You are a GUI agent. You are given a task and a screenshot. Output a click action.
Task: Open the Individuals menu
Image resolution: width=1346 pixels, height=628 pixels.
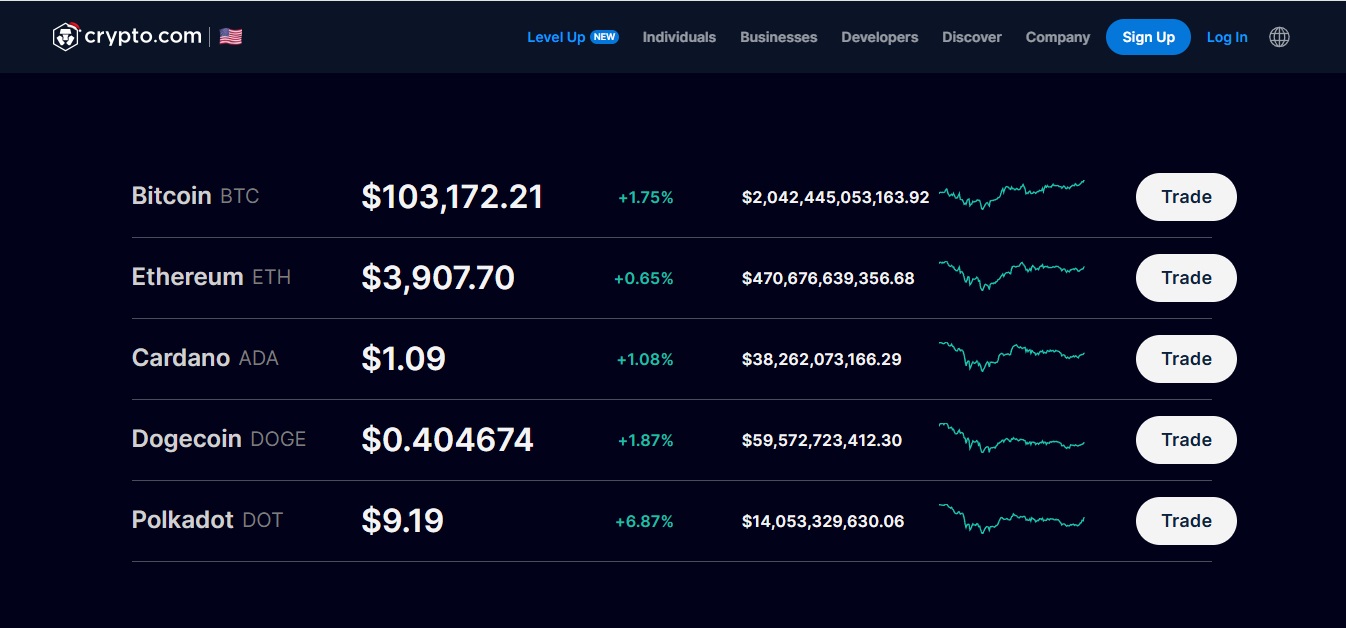click(679, 37)
